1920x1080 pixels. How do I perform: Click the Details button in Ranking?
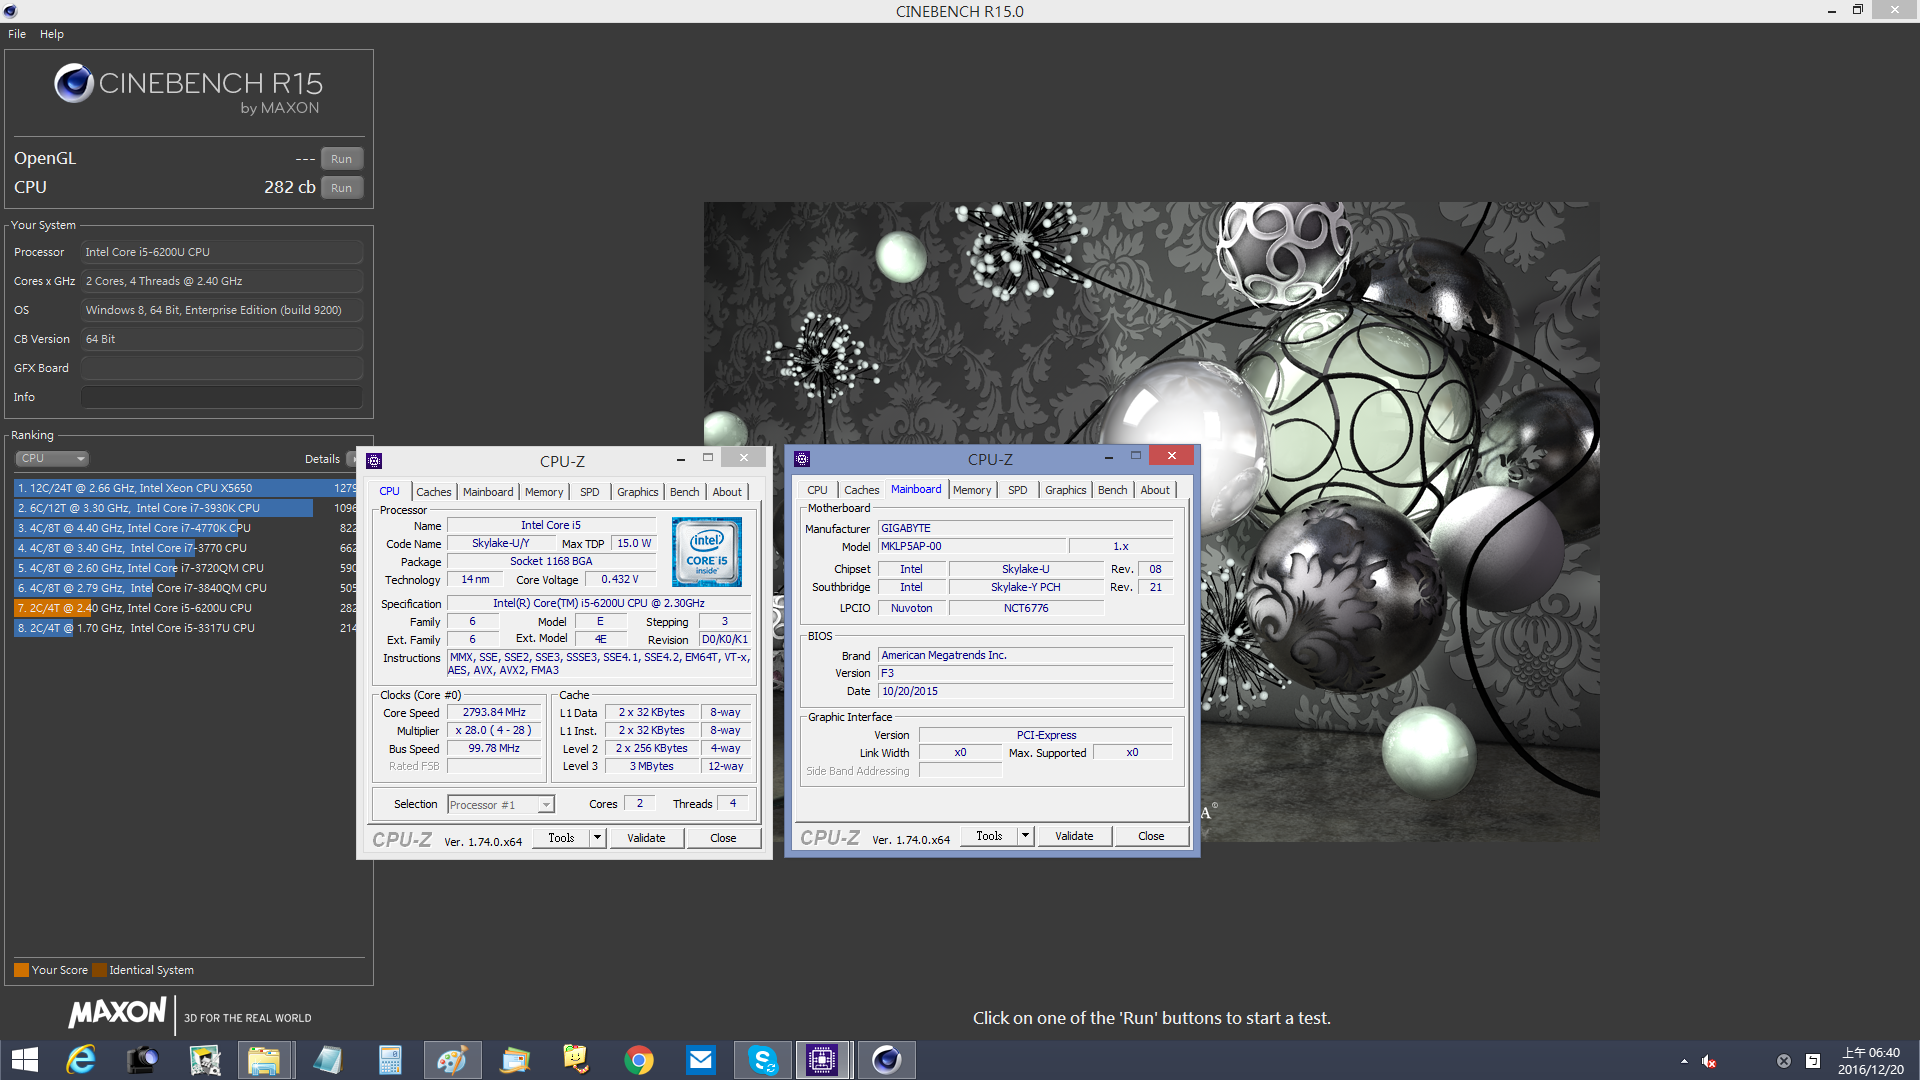pos(322,459)
